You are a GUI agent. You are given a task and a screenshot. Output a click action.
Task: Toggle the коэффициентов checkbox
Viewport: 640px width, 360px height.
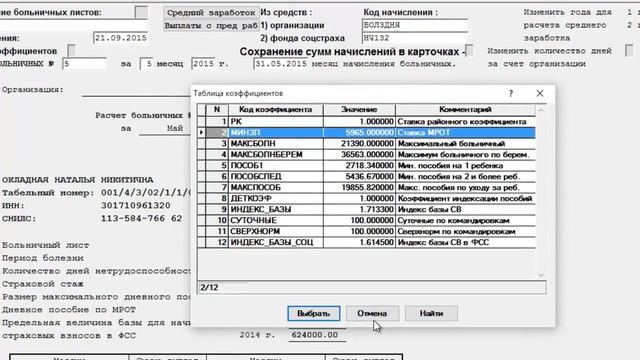click(x=71, y=51)
